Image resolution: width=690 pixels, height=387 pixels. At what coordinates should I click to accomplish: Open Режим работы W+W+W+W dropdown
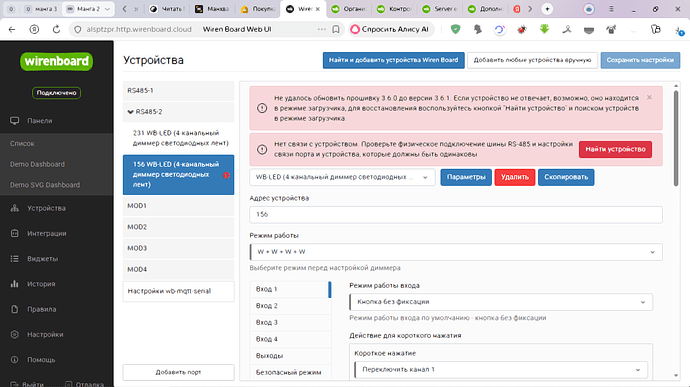point(456,252)
